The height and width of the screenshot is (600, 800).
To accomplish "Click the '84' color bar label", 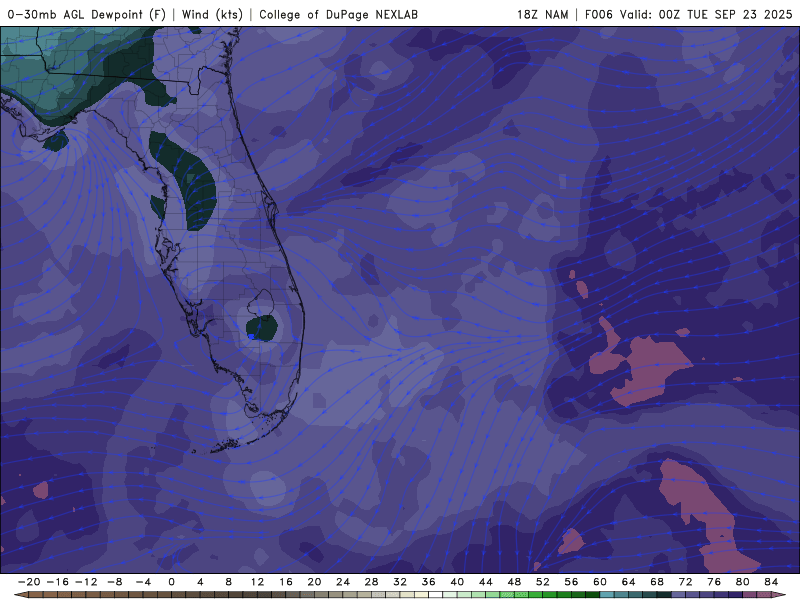I will tap(771, 582).
